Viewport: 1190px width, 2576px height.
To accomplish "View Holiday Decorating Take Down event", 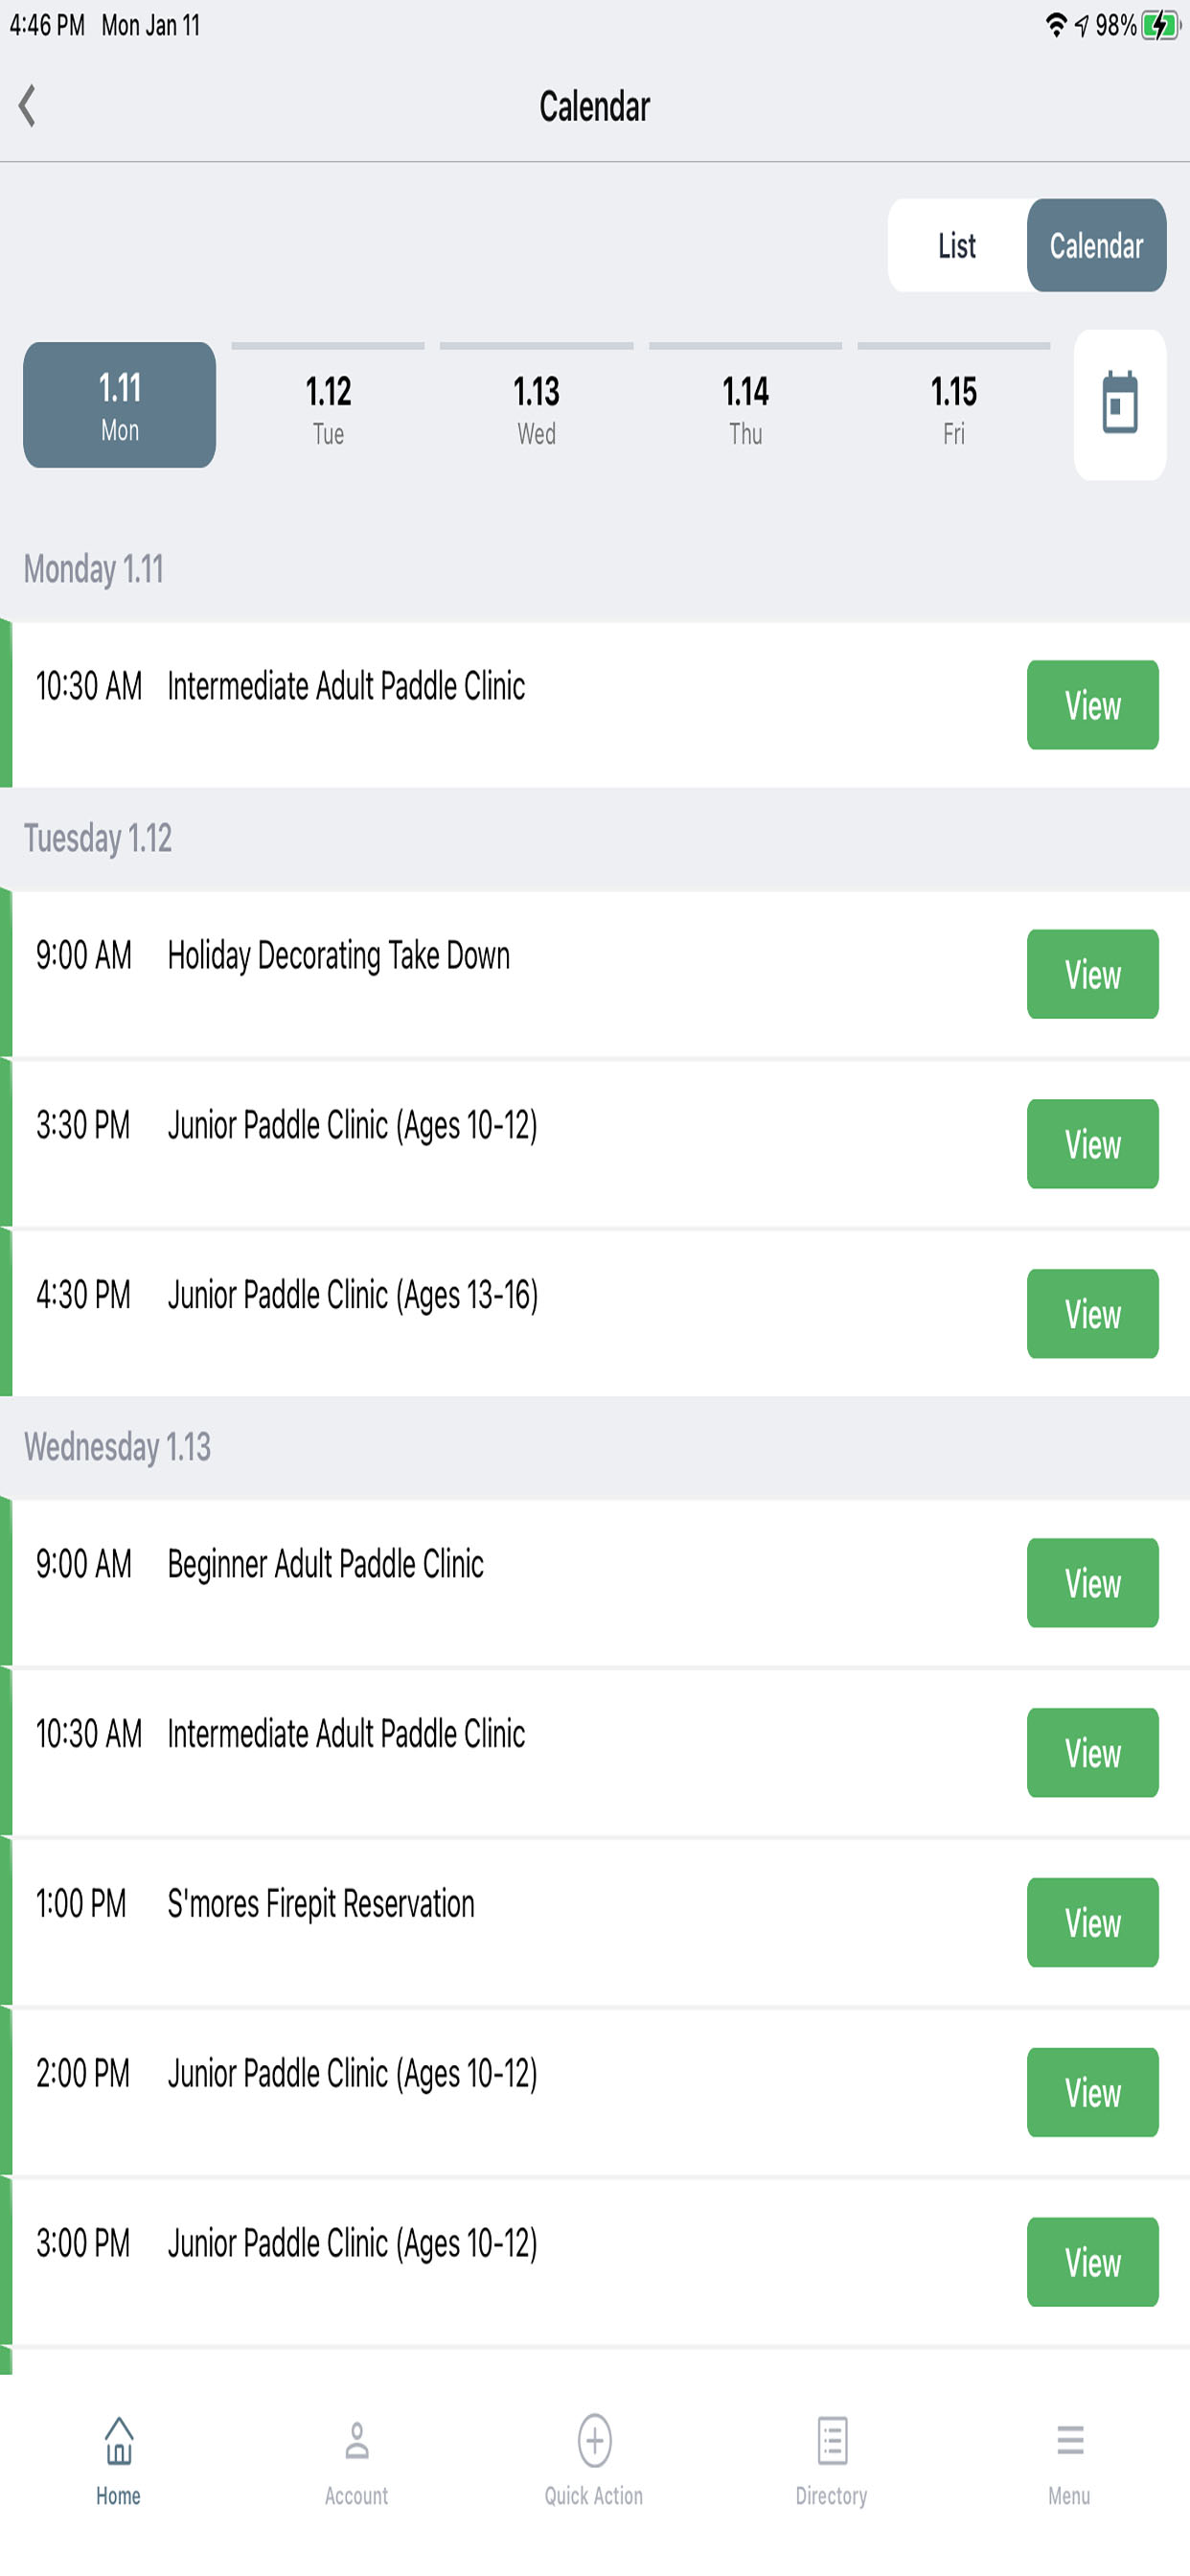I will 1092,974.
